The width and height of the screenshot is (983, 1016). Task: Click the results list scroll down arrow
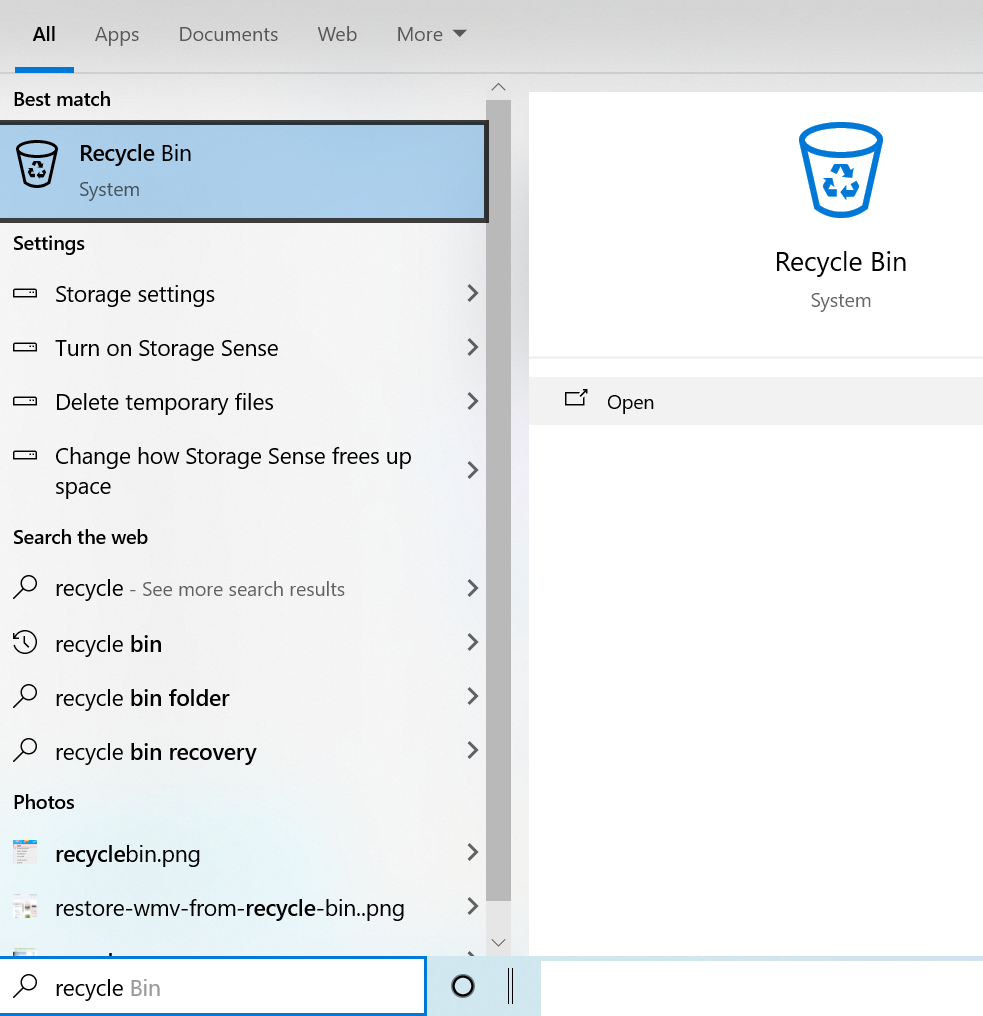pyautogui.click(x=498, y=943)
